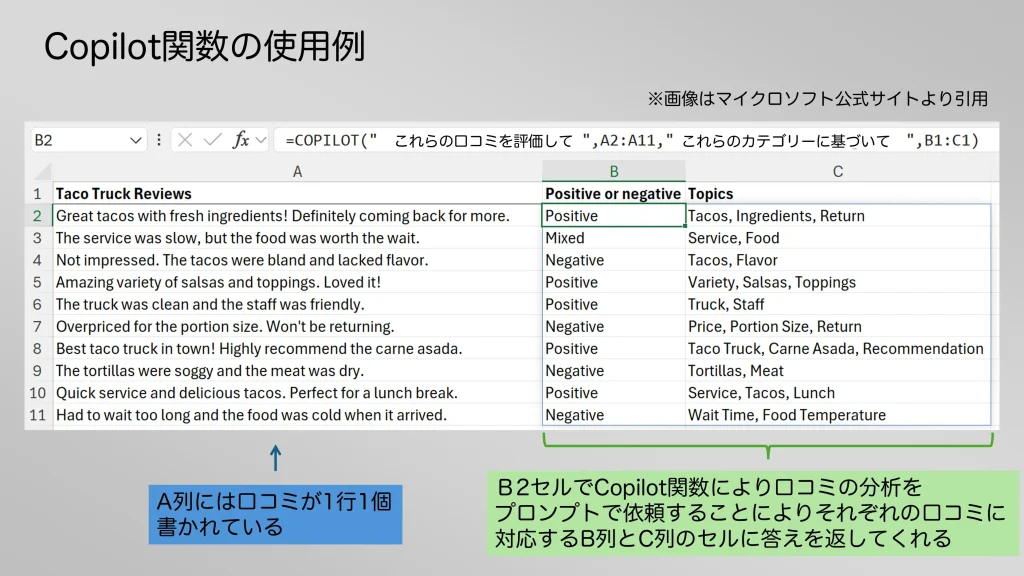1024x576 pixels.
Task: Select row 6 header
Action: coord(38,305)
